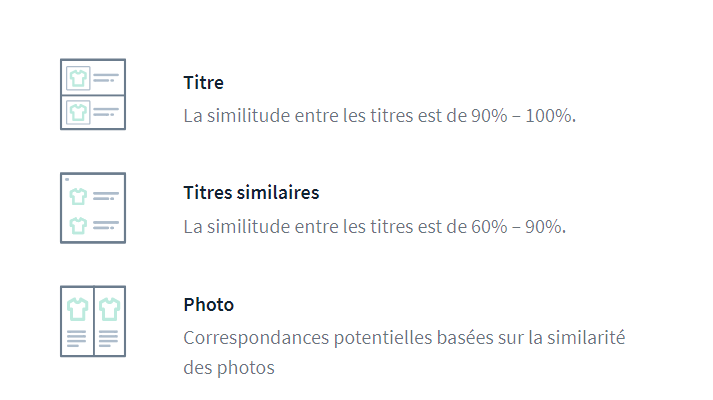713x400 pixels.
Task: Click right t-shirt in Photo icon
Action: click(109, 309)
